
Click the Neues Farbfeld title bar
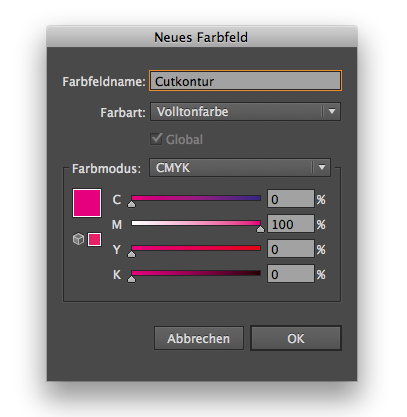point(202,37)
